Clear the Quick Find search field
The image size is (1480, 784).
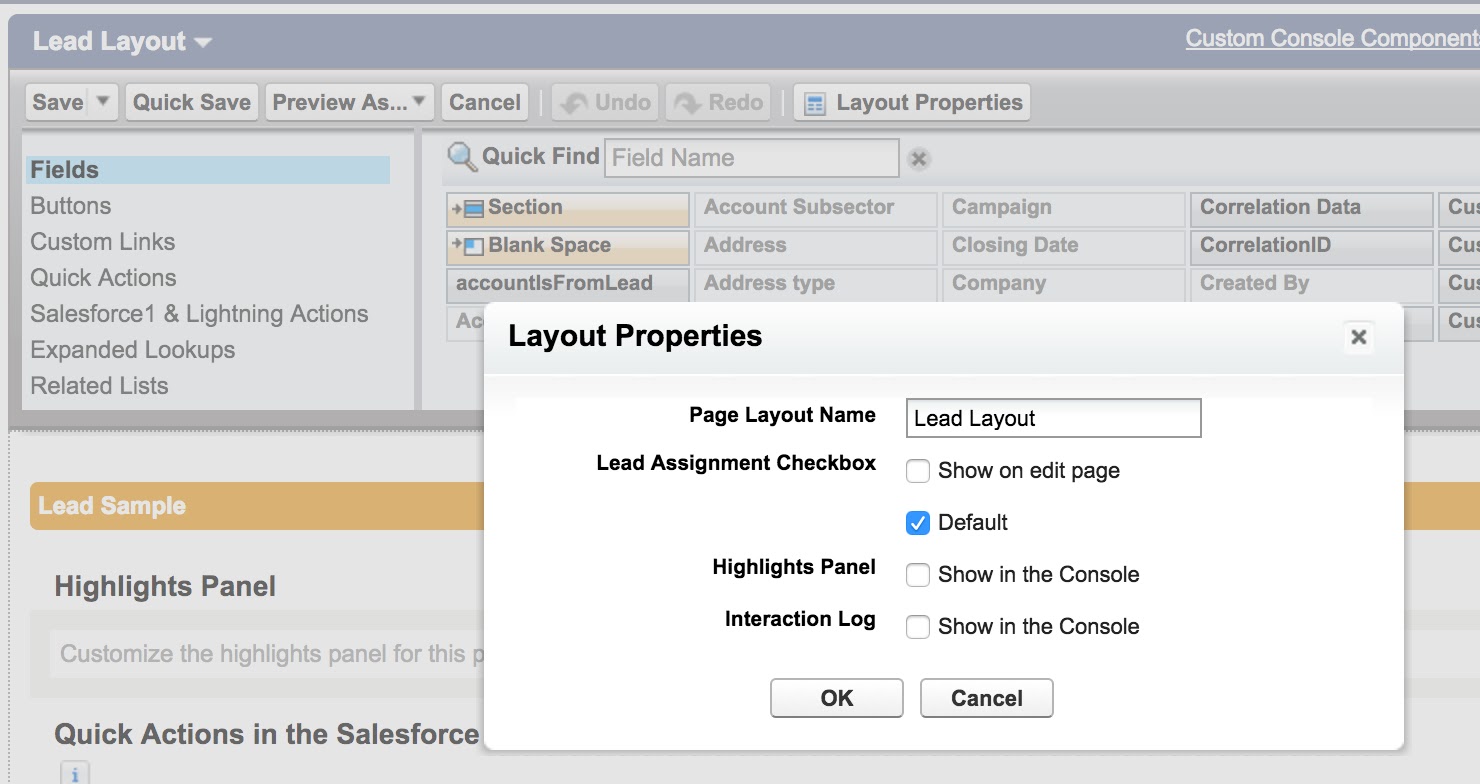917,157
